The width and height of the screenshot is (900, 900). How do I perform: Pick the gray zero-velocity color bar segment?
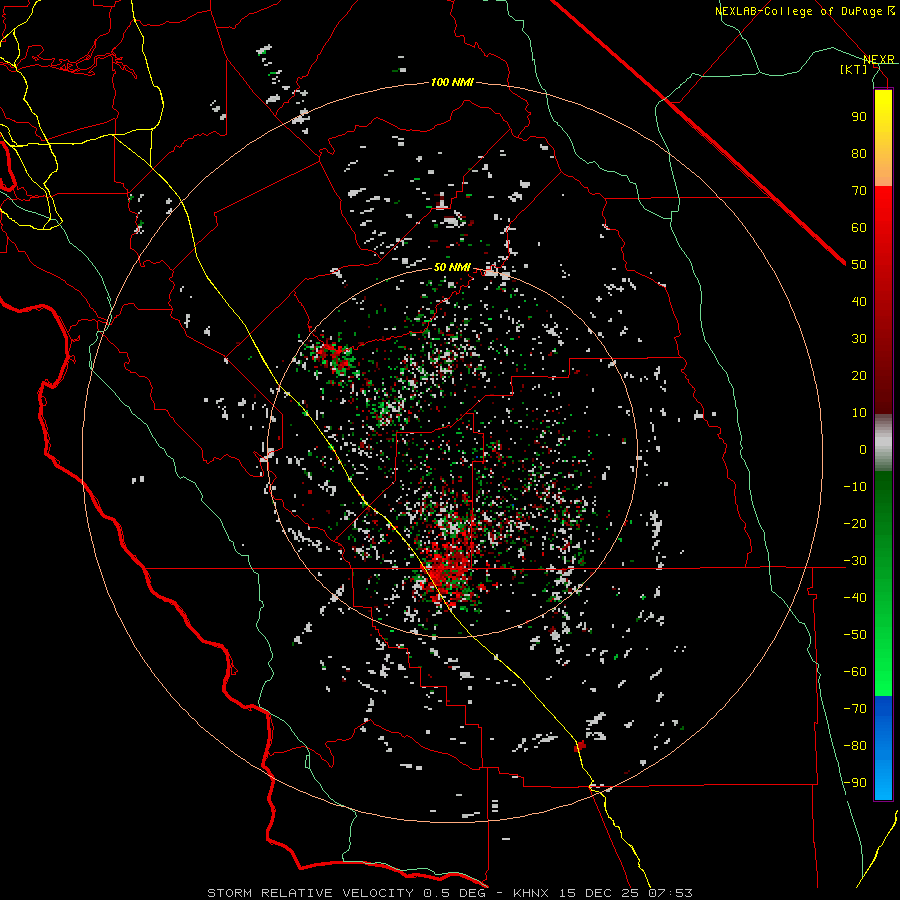pos(883,442)
